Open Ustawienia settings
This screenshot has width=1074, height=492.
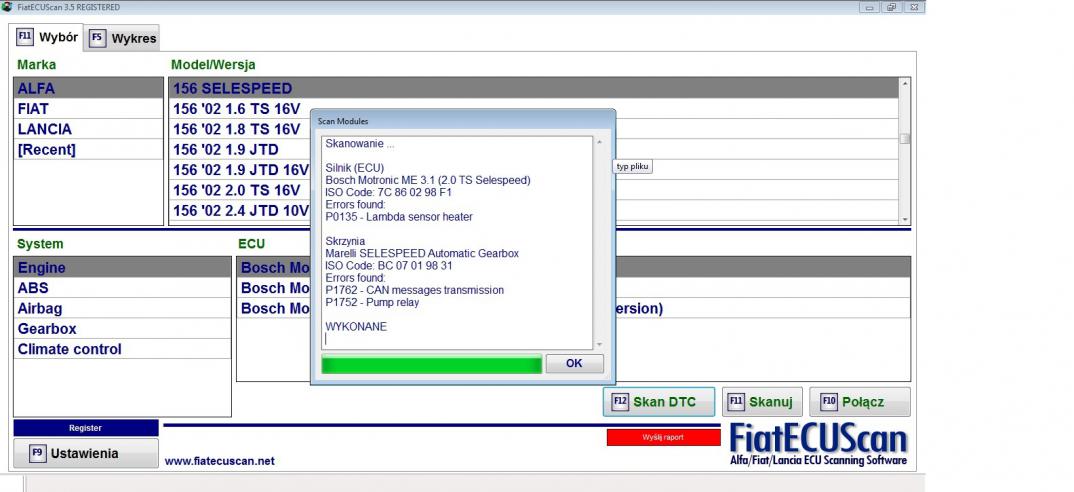[x=86, y=454]
